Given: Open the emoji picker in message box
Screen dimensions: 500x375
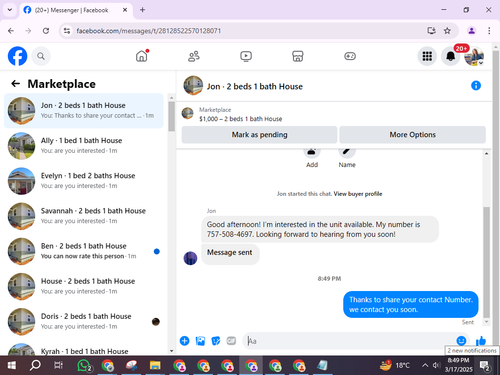Looking at the screenshot, I should (461, 341).
